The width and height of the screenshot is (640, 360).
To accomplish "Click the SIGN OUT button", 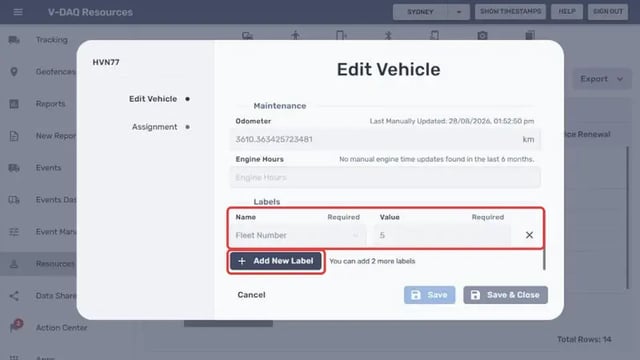I will [608, 12].
